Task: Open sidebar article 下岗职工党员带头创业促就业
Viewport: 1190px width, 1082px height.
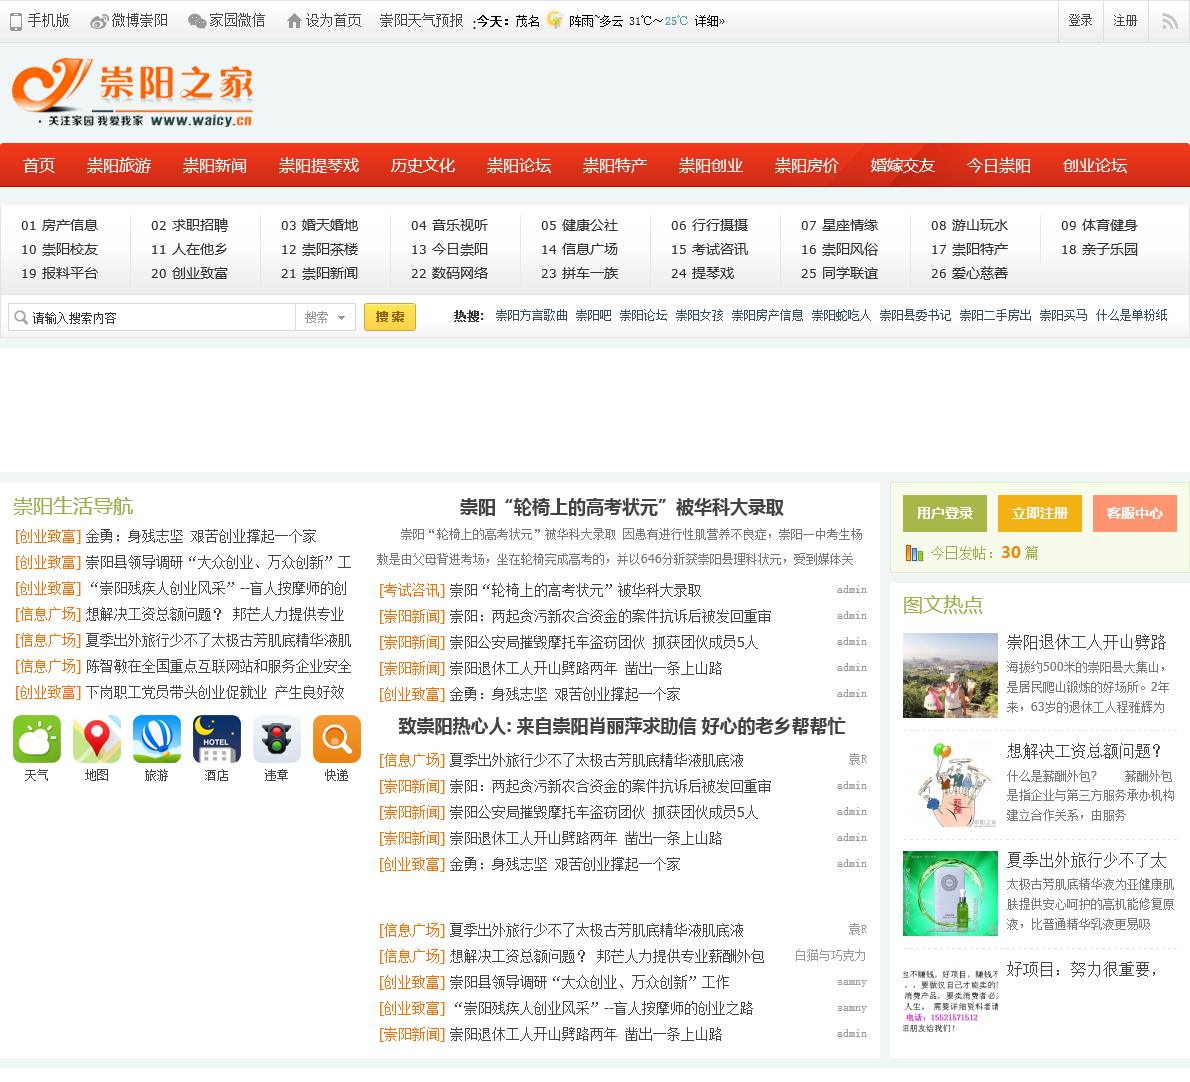Action: tap(215, 693)
